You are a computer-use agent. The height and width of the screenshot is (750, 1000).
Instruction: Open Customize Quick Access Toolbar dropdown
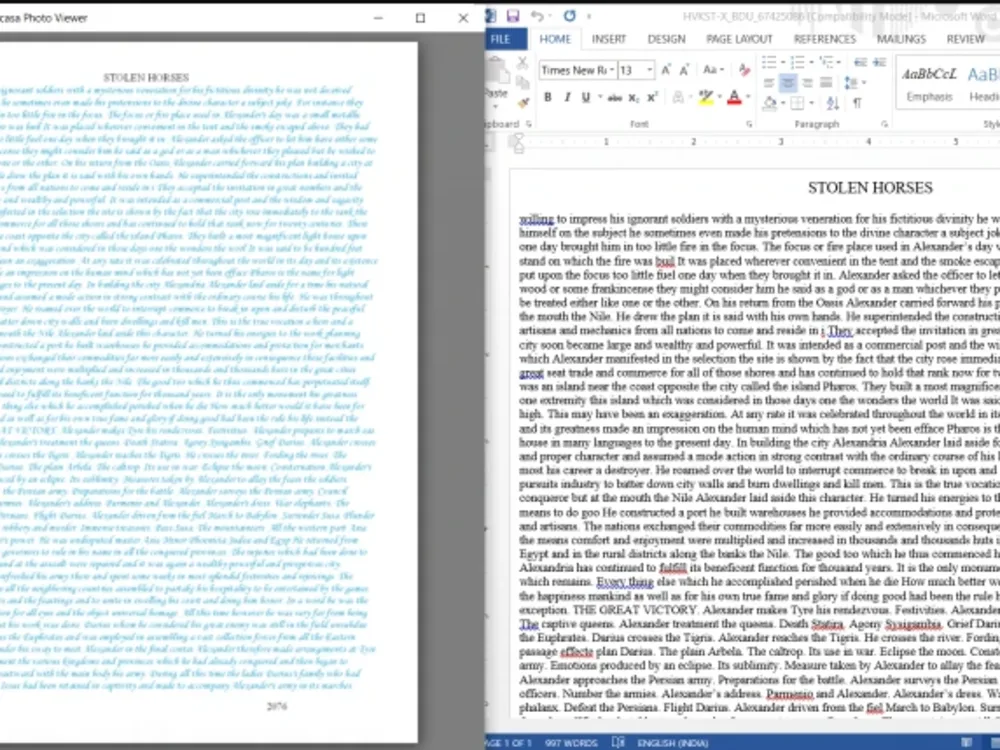[x=589, y=17]
